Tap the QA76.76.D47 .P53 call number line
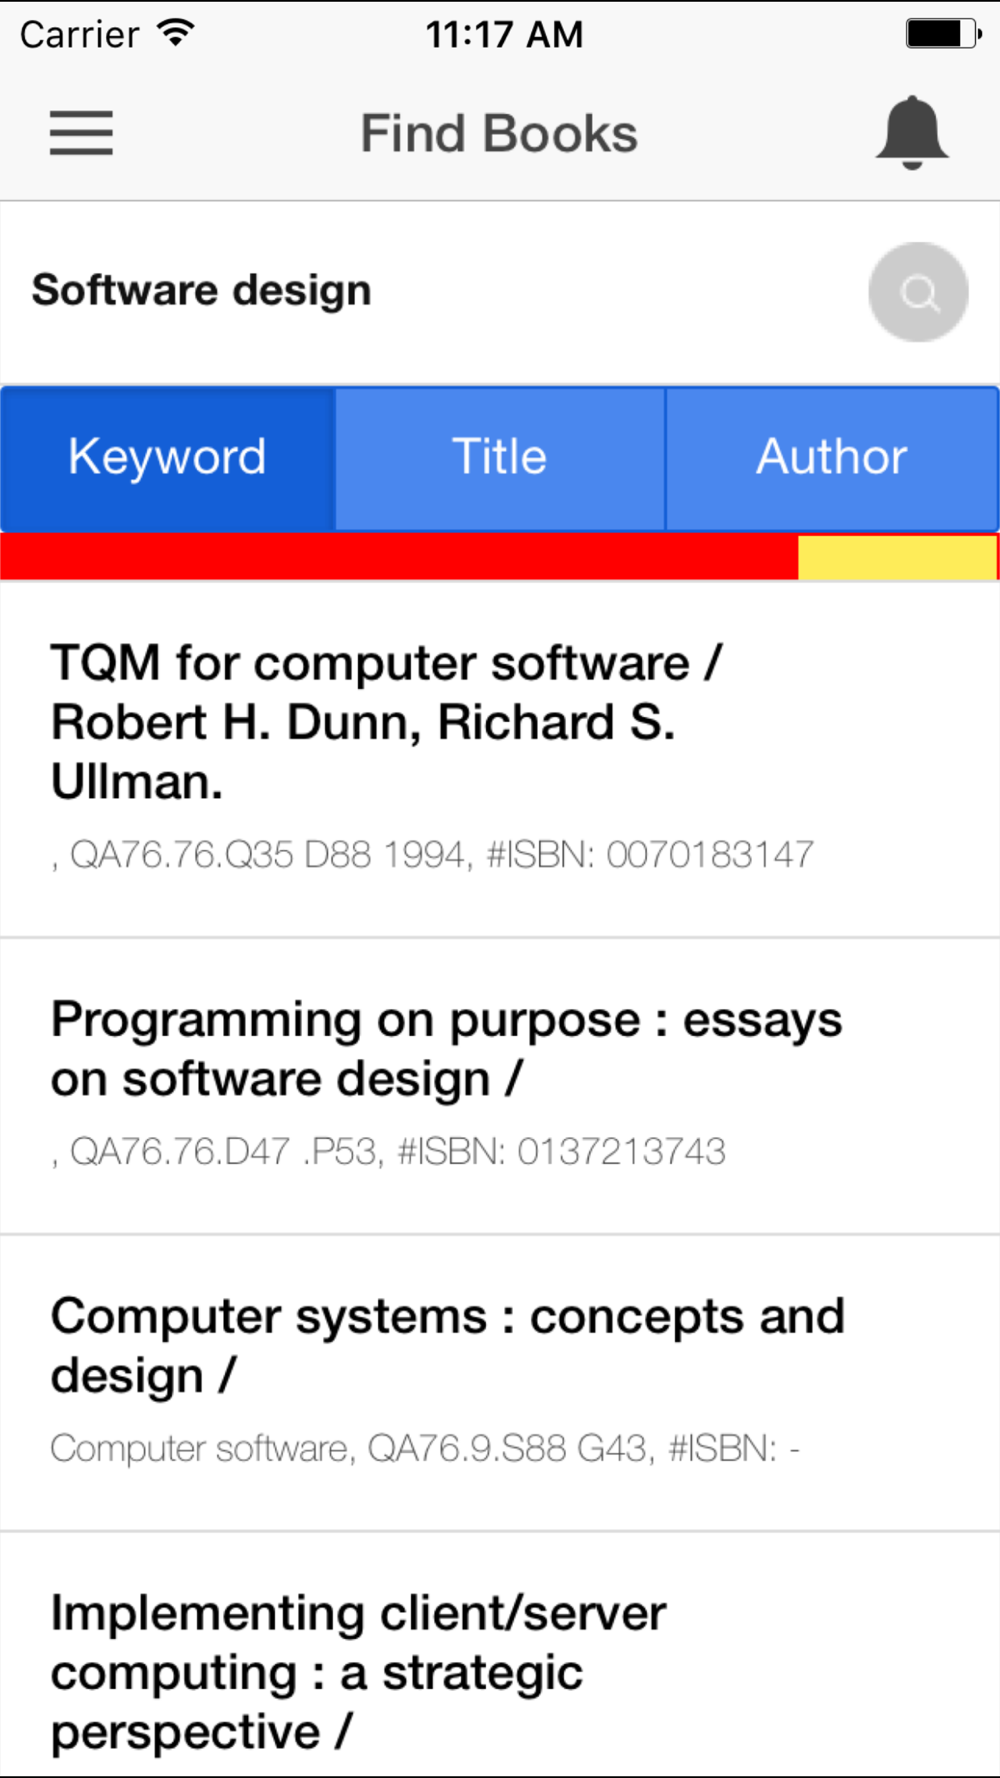The height and width of the screenshot is (1778, 1000). pos(388,1152)
